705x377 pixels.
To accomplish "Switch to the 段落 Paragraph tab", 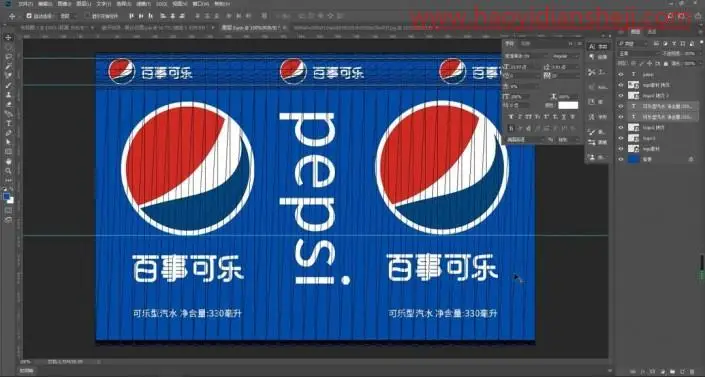I will pyautogui.click(x=525, y=44).
